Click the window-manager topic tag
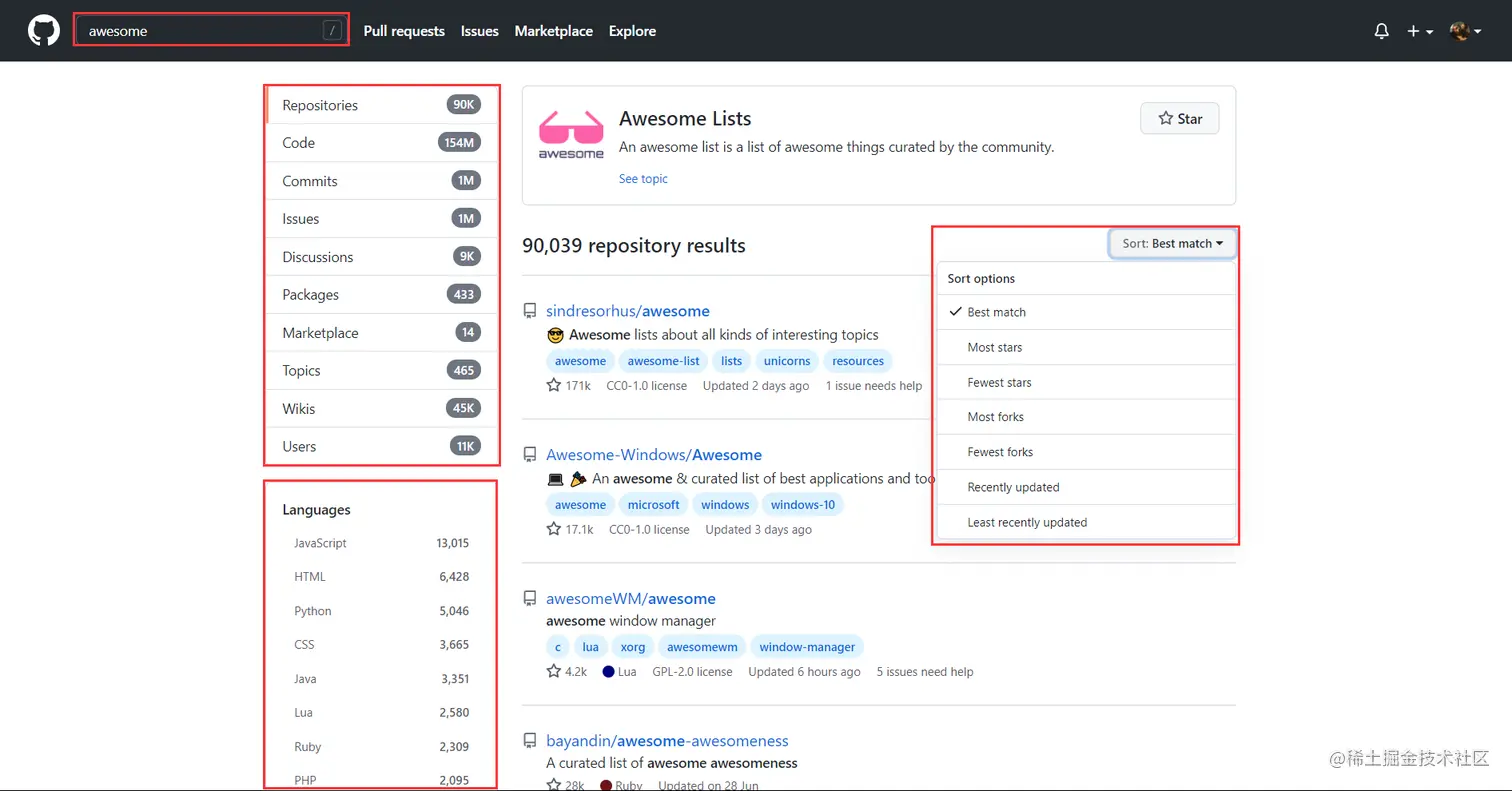 [x=807, y=647]
